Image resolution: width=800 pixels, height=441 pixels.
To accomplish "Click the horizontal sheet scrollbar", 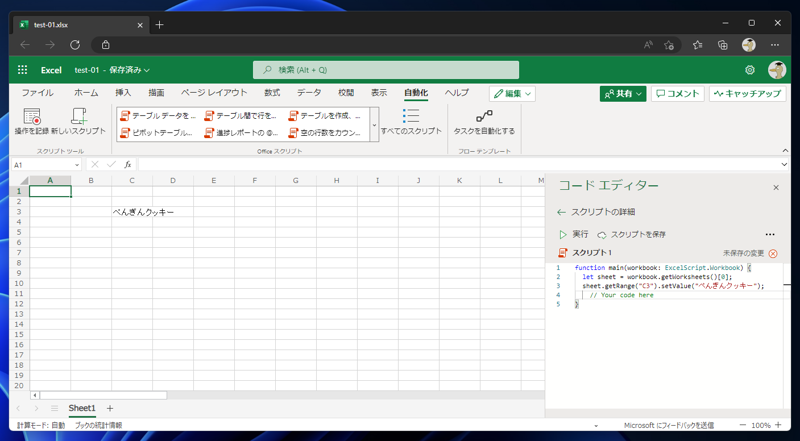I will point(103,395).
